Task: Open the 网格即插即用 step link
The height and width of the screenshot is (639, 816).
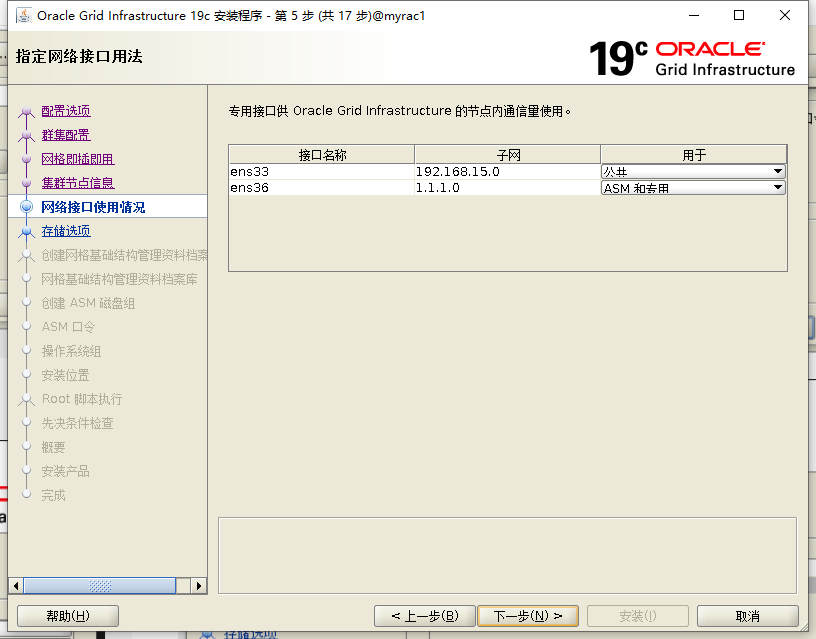Action: tap(78, 159)
